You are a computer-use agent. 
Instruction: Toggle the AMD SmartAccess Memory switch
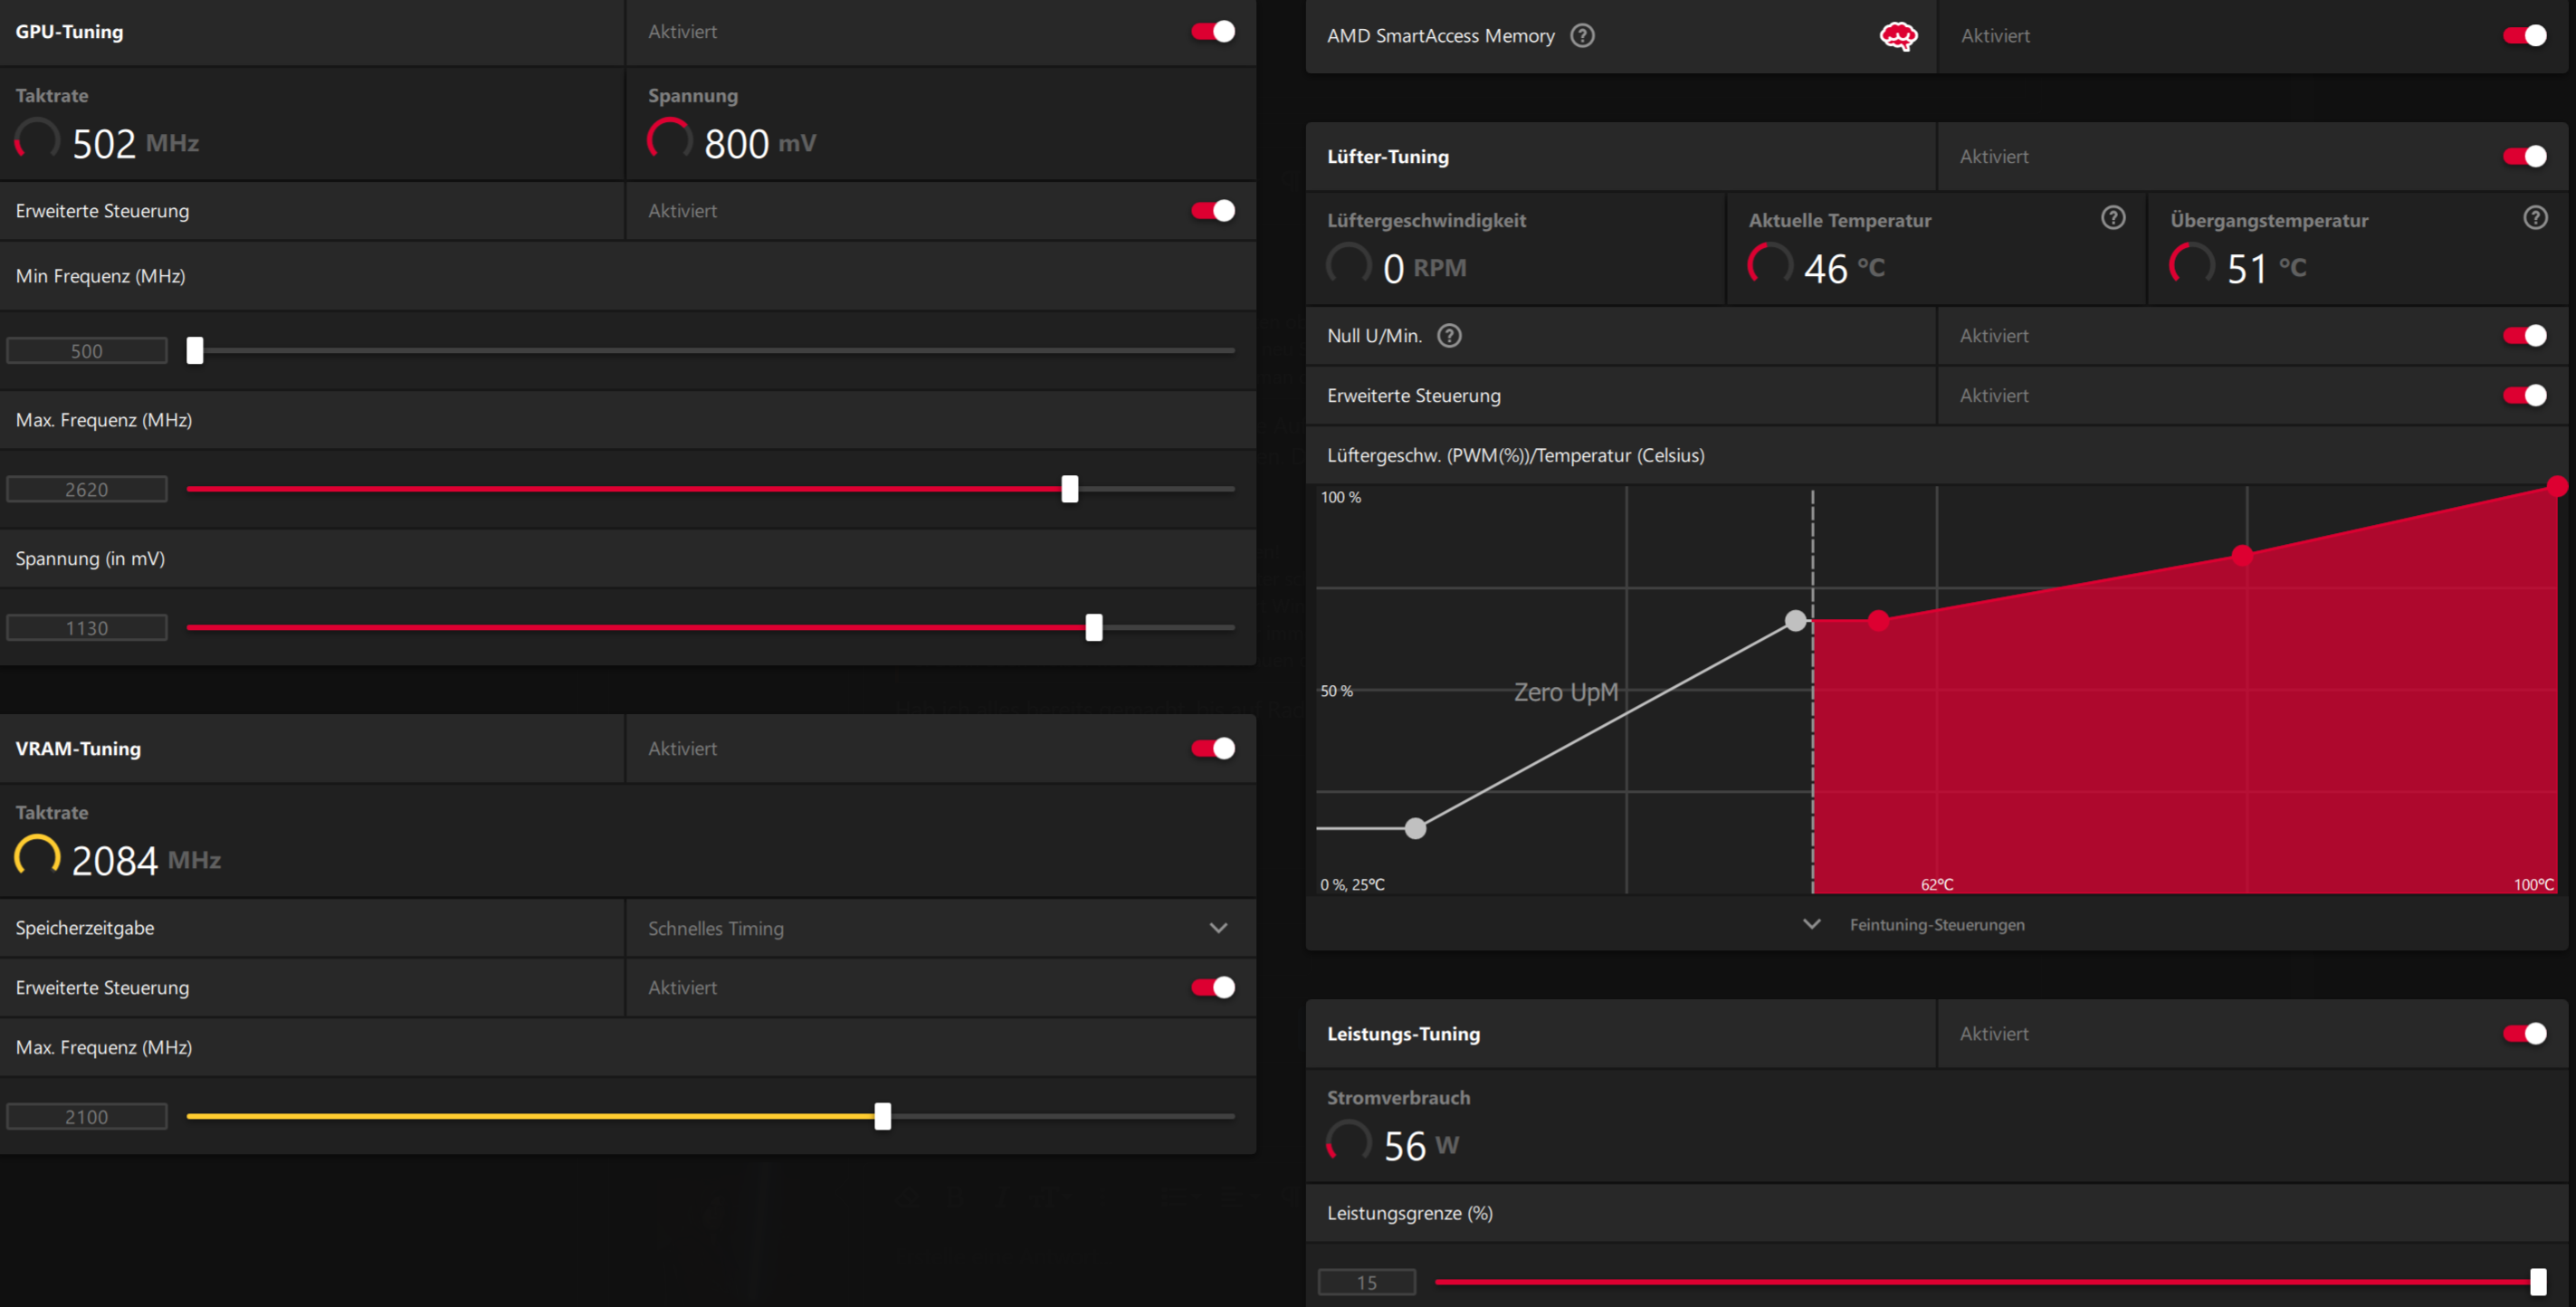(2524, 36)
